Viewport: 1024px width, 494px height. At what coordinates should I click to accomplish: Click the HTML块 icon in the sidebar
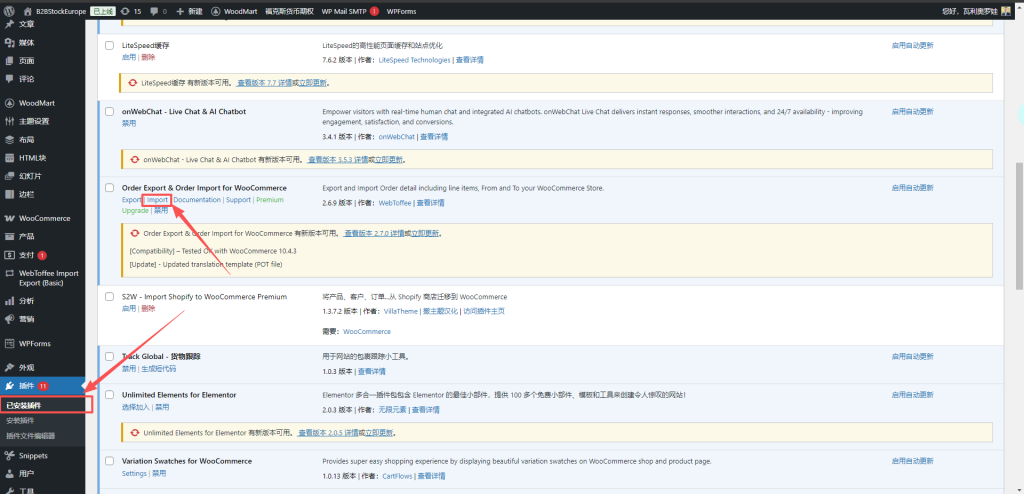9,158
